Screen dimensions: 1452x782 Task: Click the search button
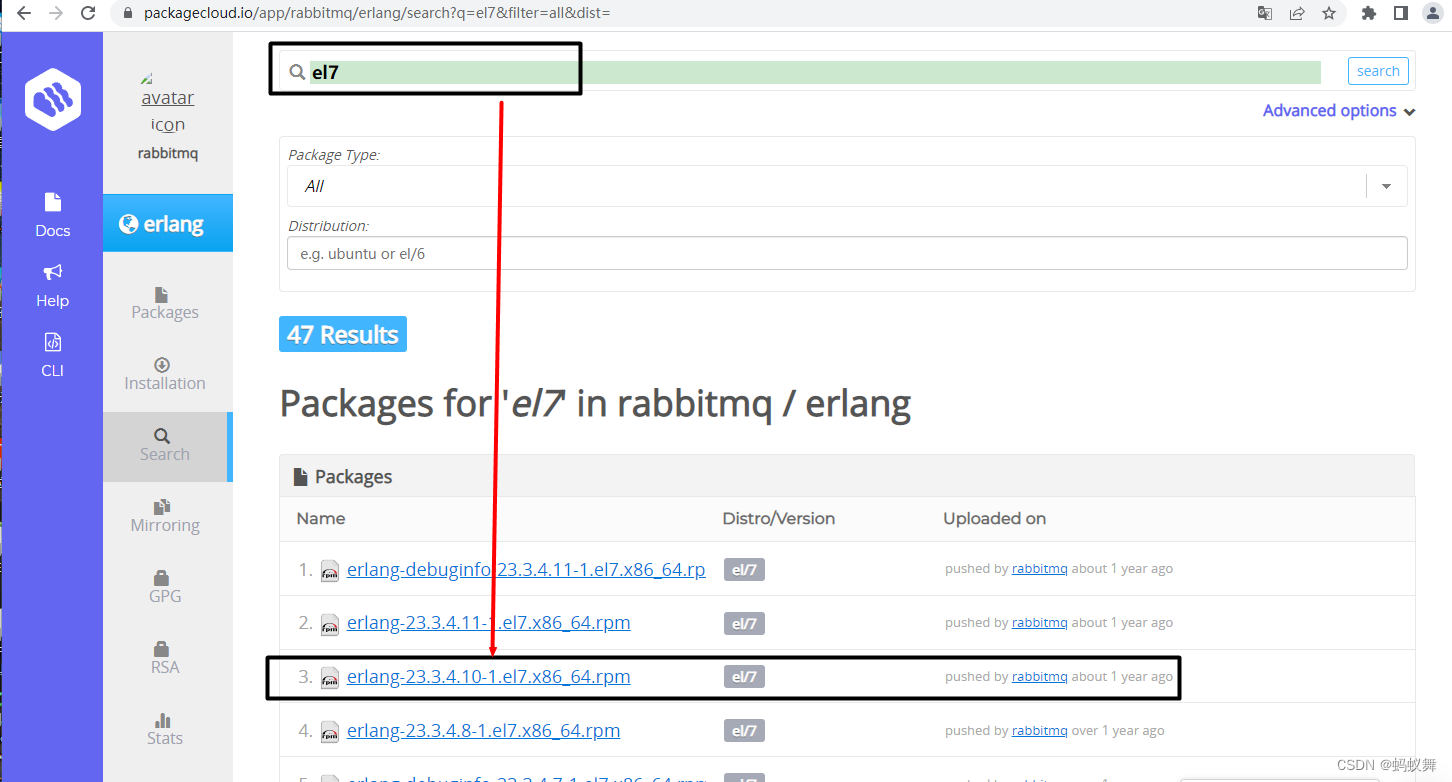[x=1378, y=71]
